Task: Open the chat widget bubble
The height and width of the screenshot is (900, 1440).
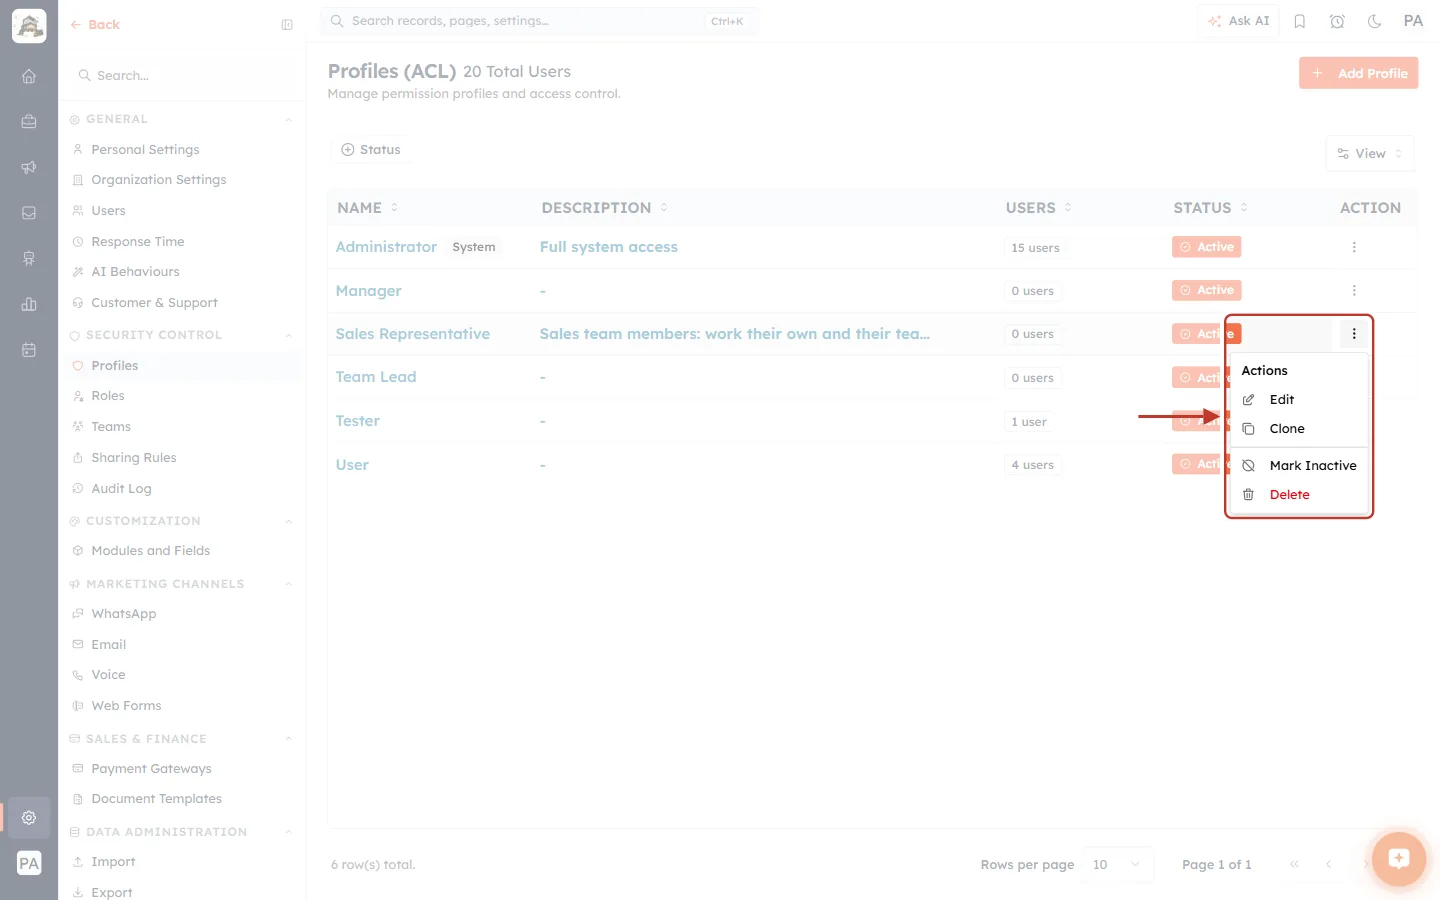Action: (x=1399, y=858)
